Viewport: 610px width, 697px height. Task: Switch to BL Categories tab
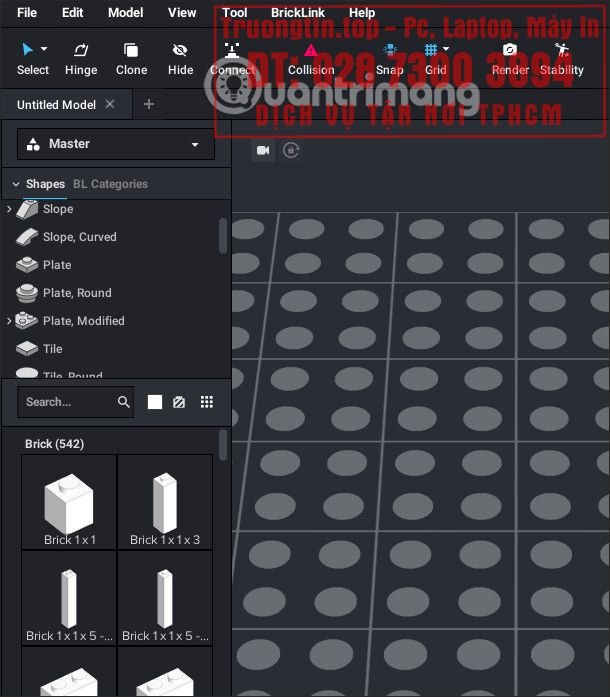(110, 184)
